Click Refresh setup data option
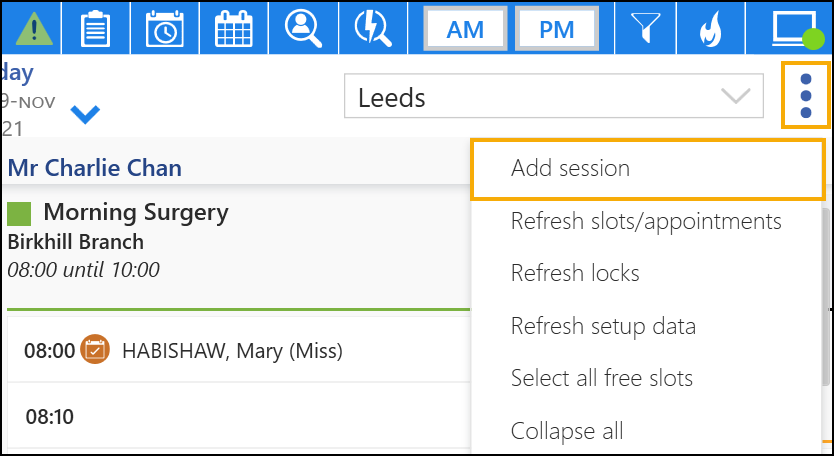Image resolution: width=834 pixels, height=456 pixels. click(x=603, y=326)
